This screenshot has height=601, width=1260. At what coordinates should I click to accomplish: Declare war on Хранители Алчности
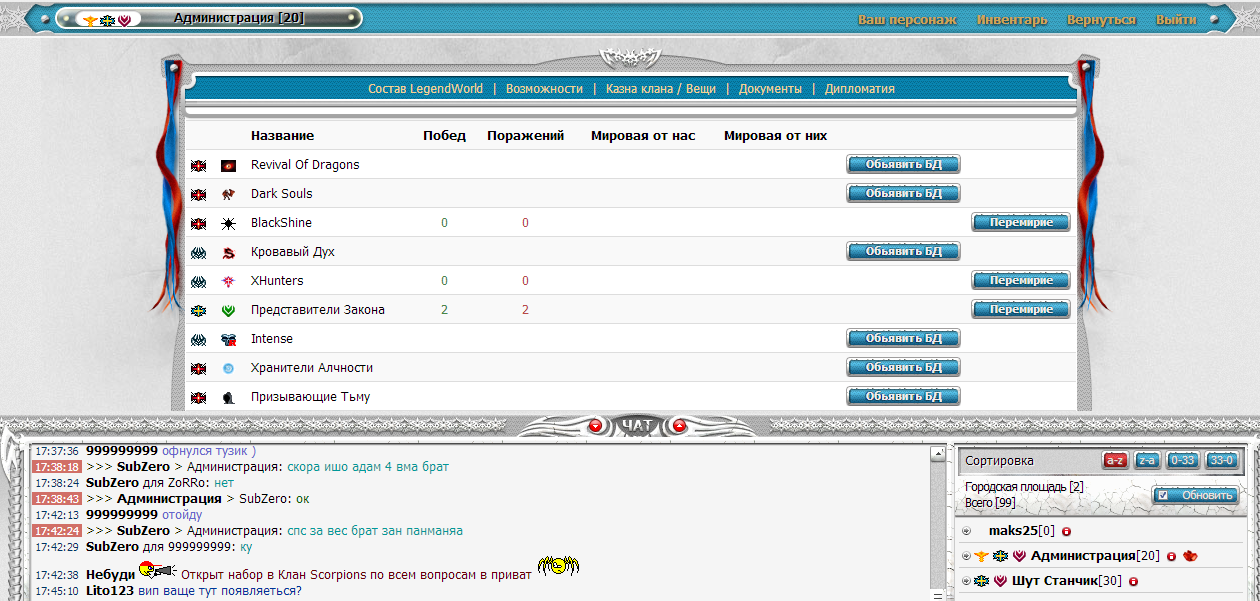click(904, 368)
